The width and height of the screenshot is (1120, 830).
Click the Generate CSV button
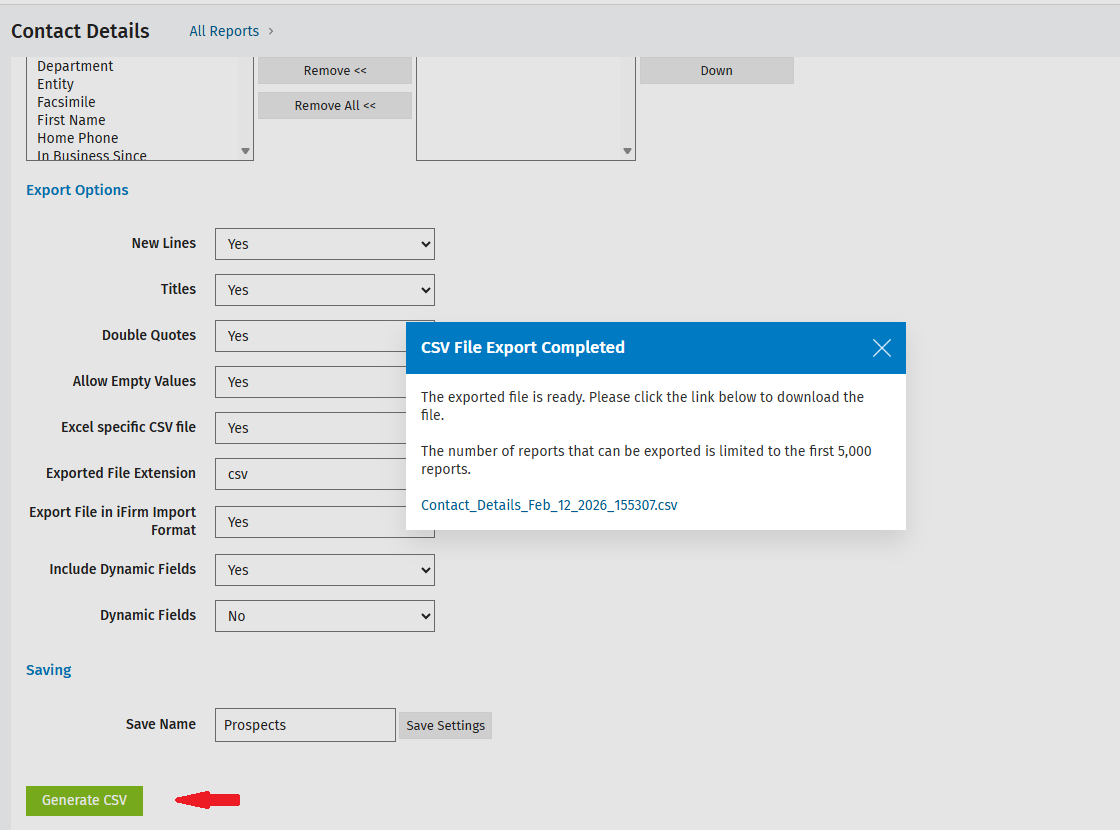tap(84, 800)
